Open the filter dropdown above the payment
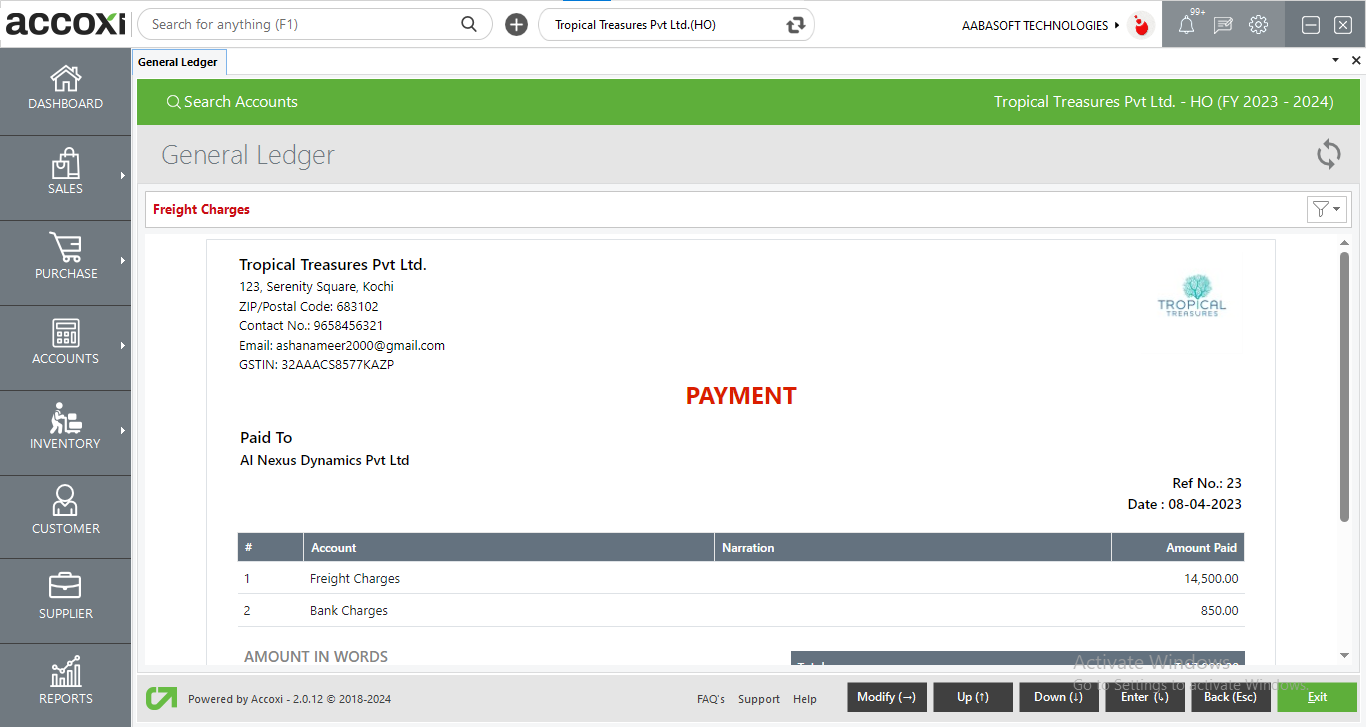Viewport: 1366px width, 727px height. pyautogui.click(x=1326, y=209)
